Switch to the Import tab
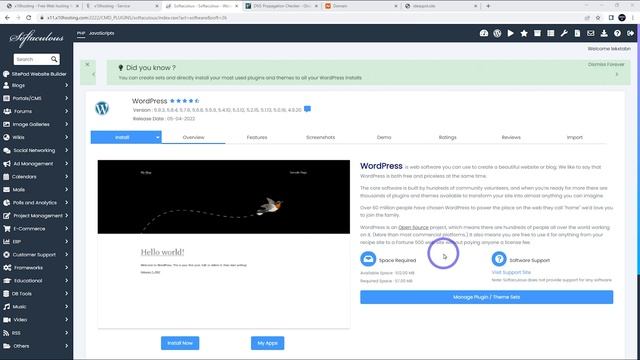This screenshot has width=640, height=360. click(x=575, y=138)
